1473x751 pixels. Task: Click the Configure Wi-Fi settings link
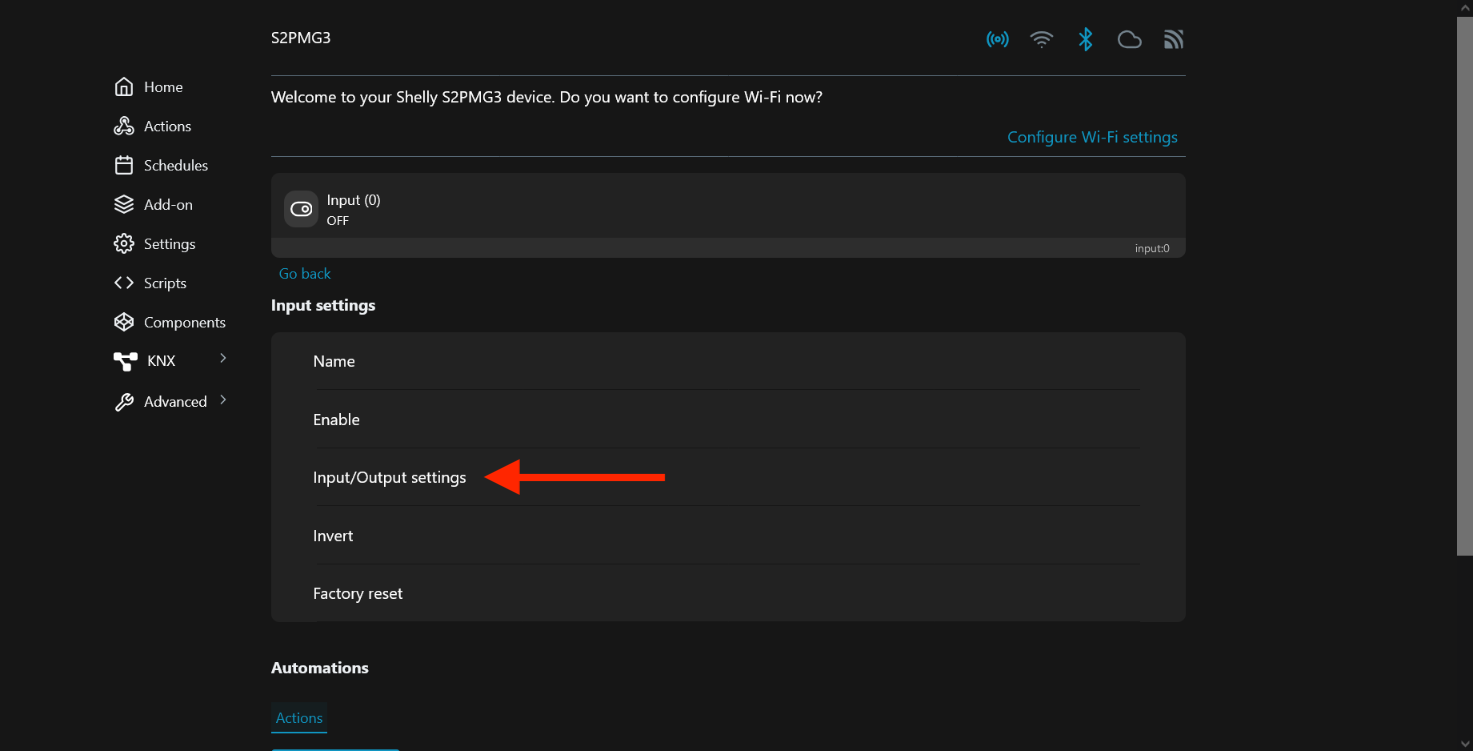[x=1092, y=137]
